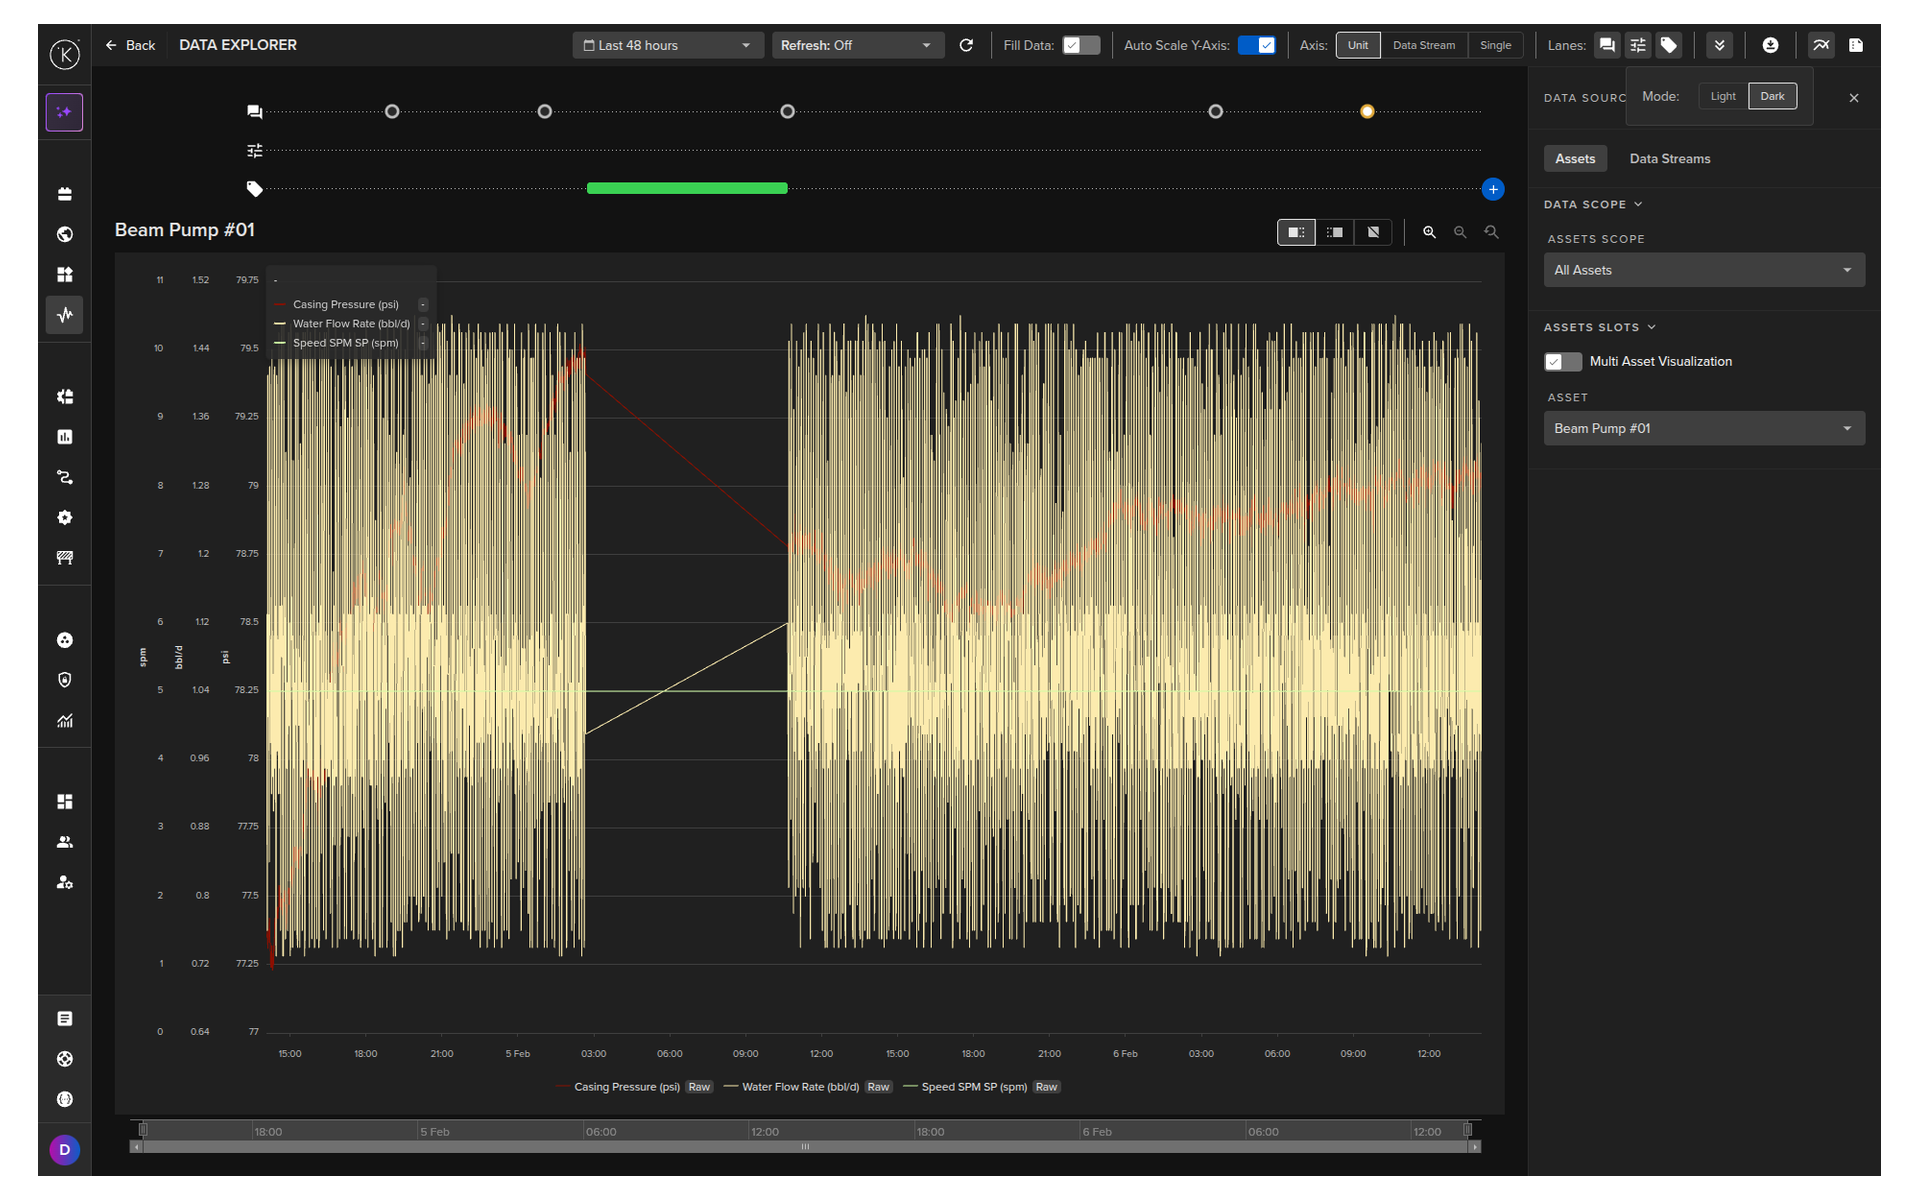Viewport: 1920px width, 1200px height.
Task: Open Data Explorer pulse icon in sidebar
Action: (x=65, y=315)
